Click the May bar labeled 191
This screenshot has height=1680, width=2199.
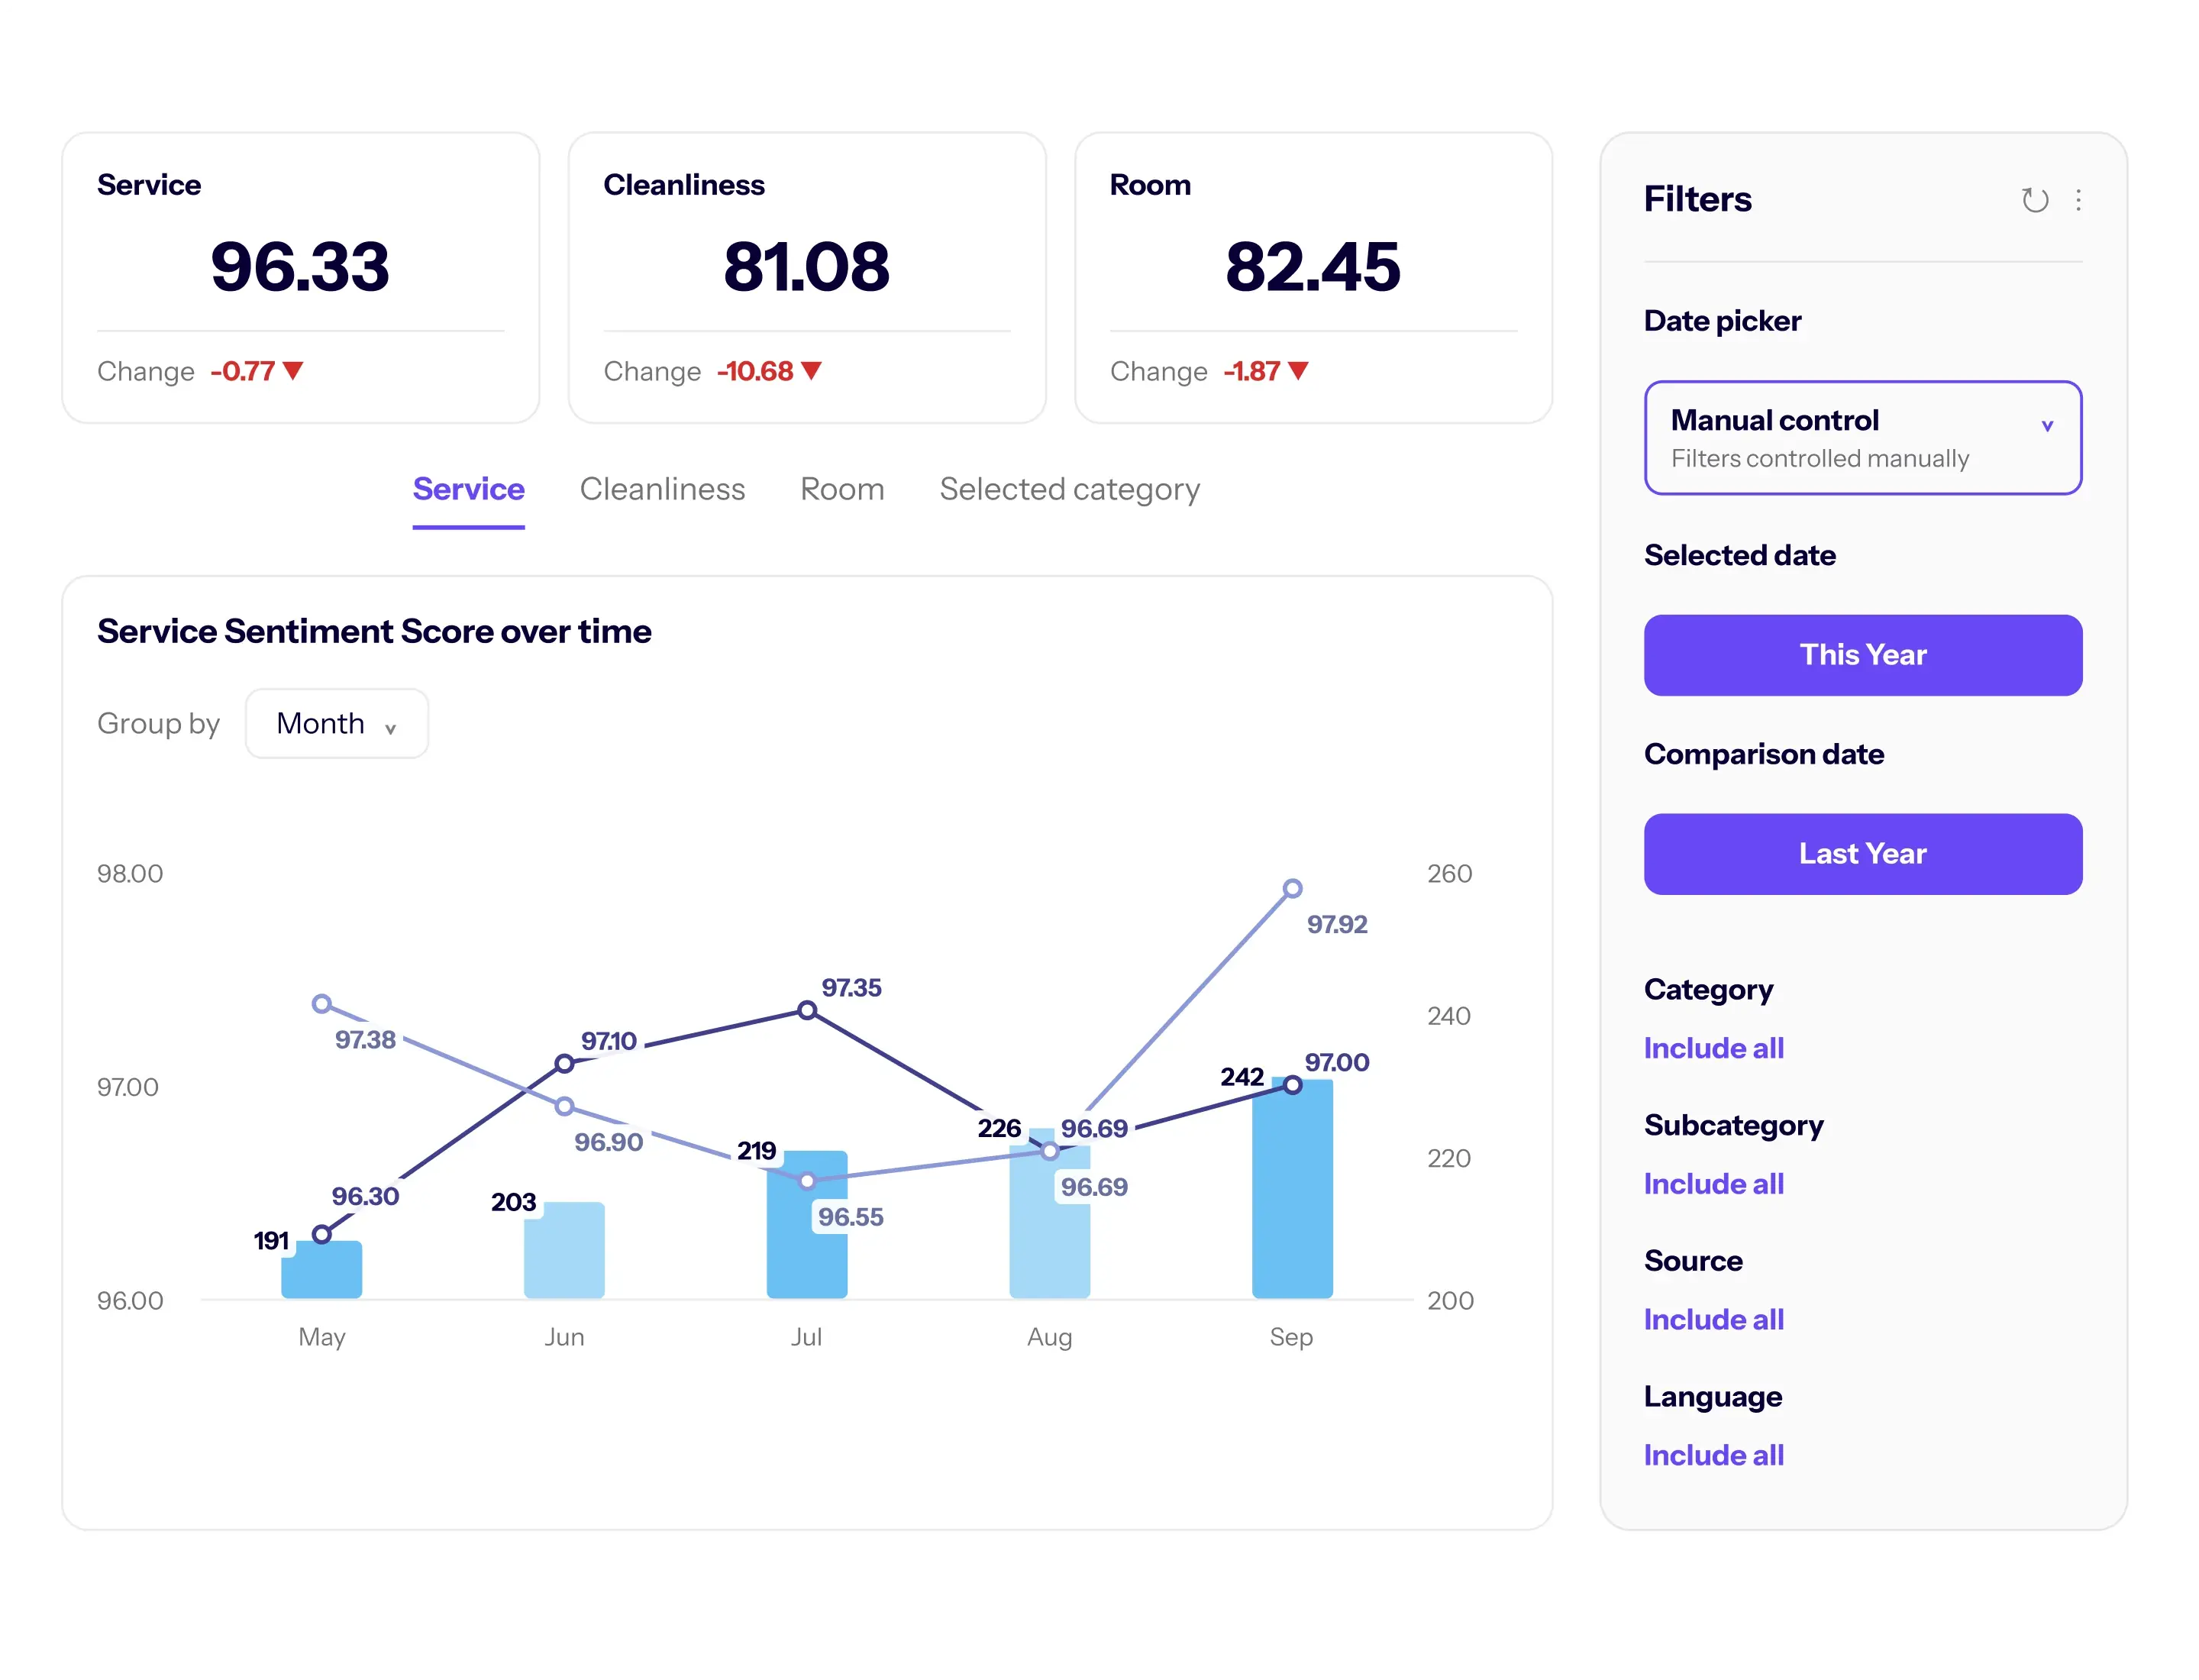pos(321,1270)
